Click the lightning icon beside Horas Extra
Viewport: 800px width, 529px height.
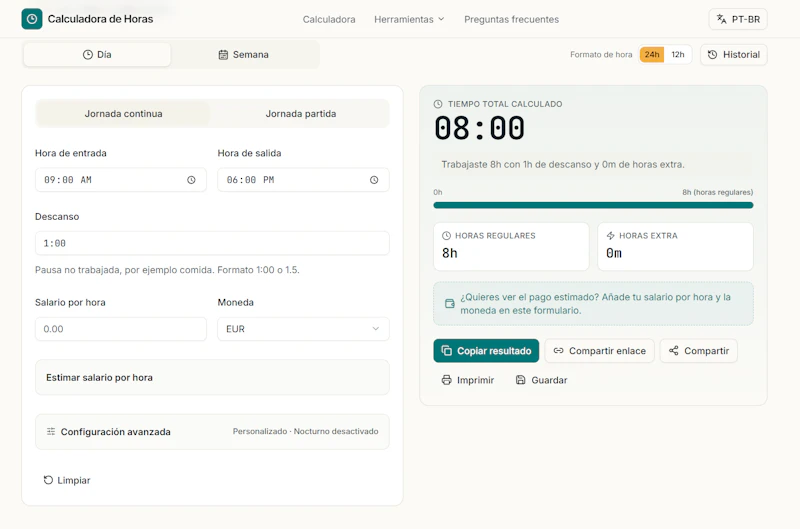pos(611,236)
